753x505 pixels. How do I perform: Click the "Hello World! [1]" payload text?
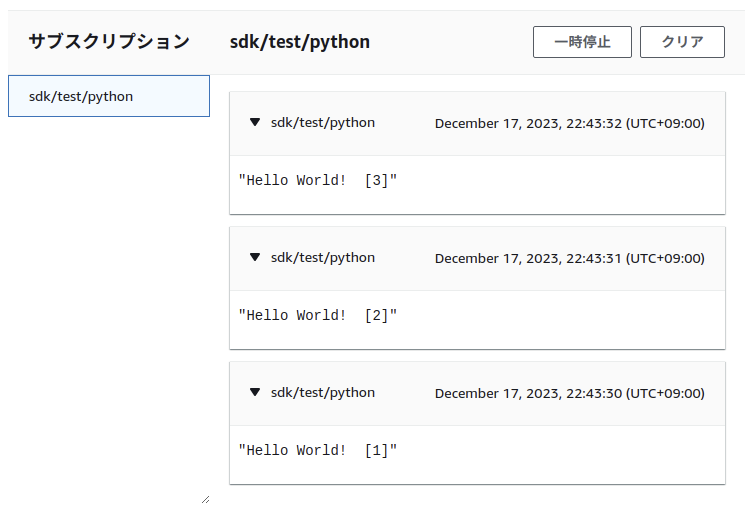coord(318,450)
